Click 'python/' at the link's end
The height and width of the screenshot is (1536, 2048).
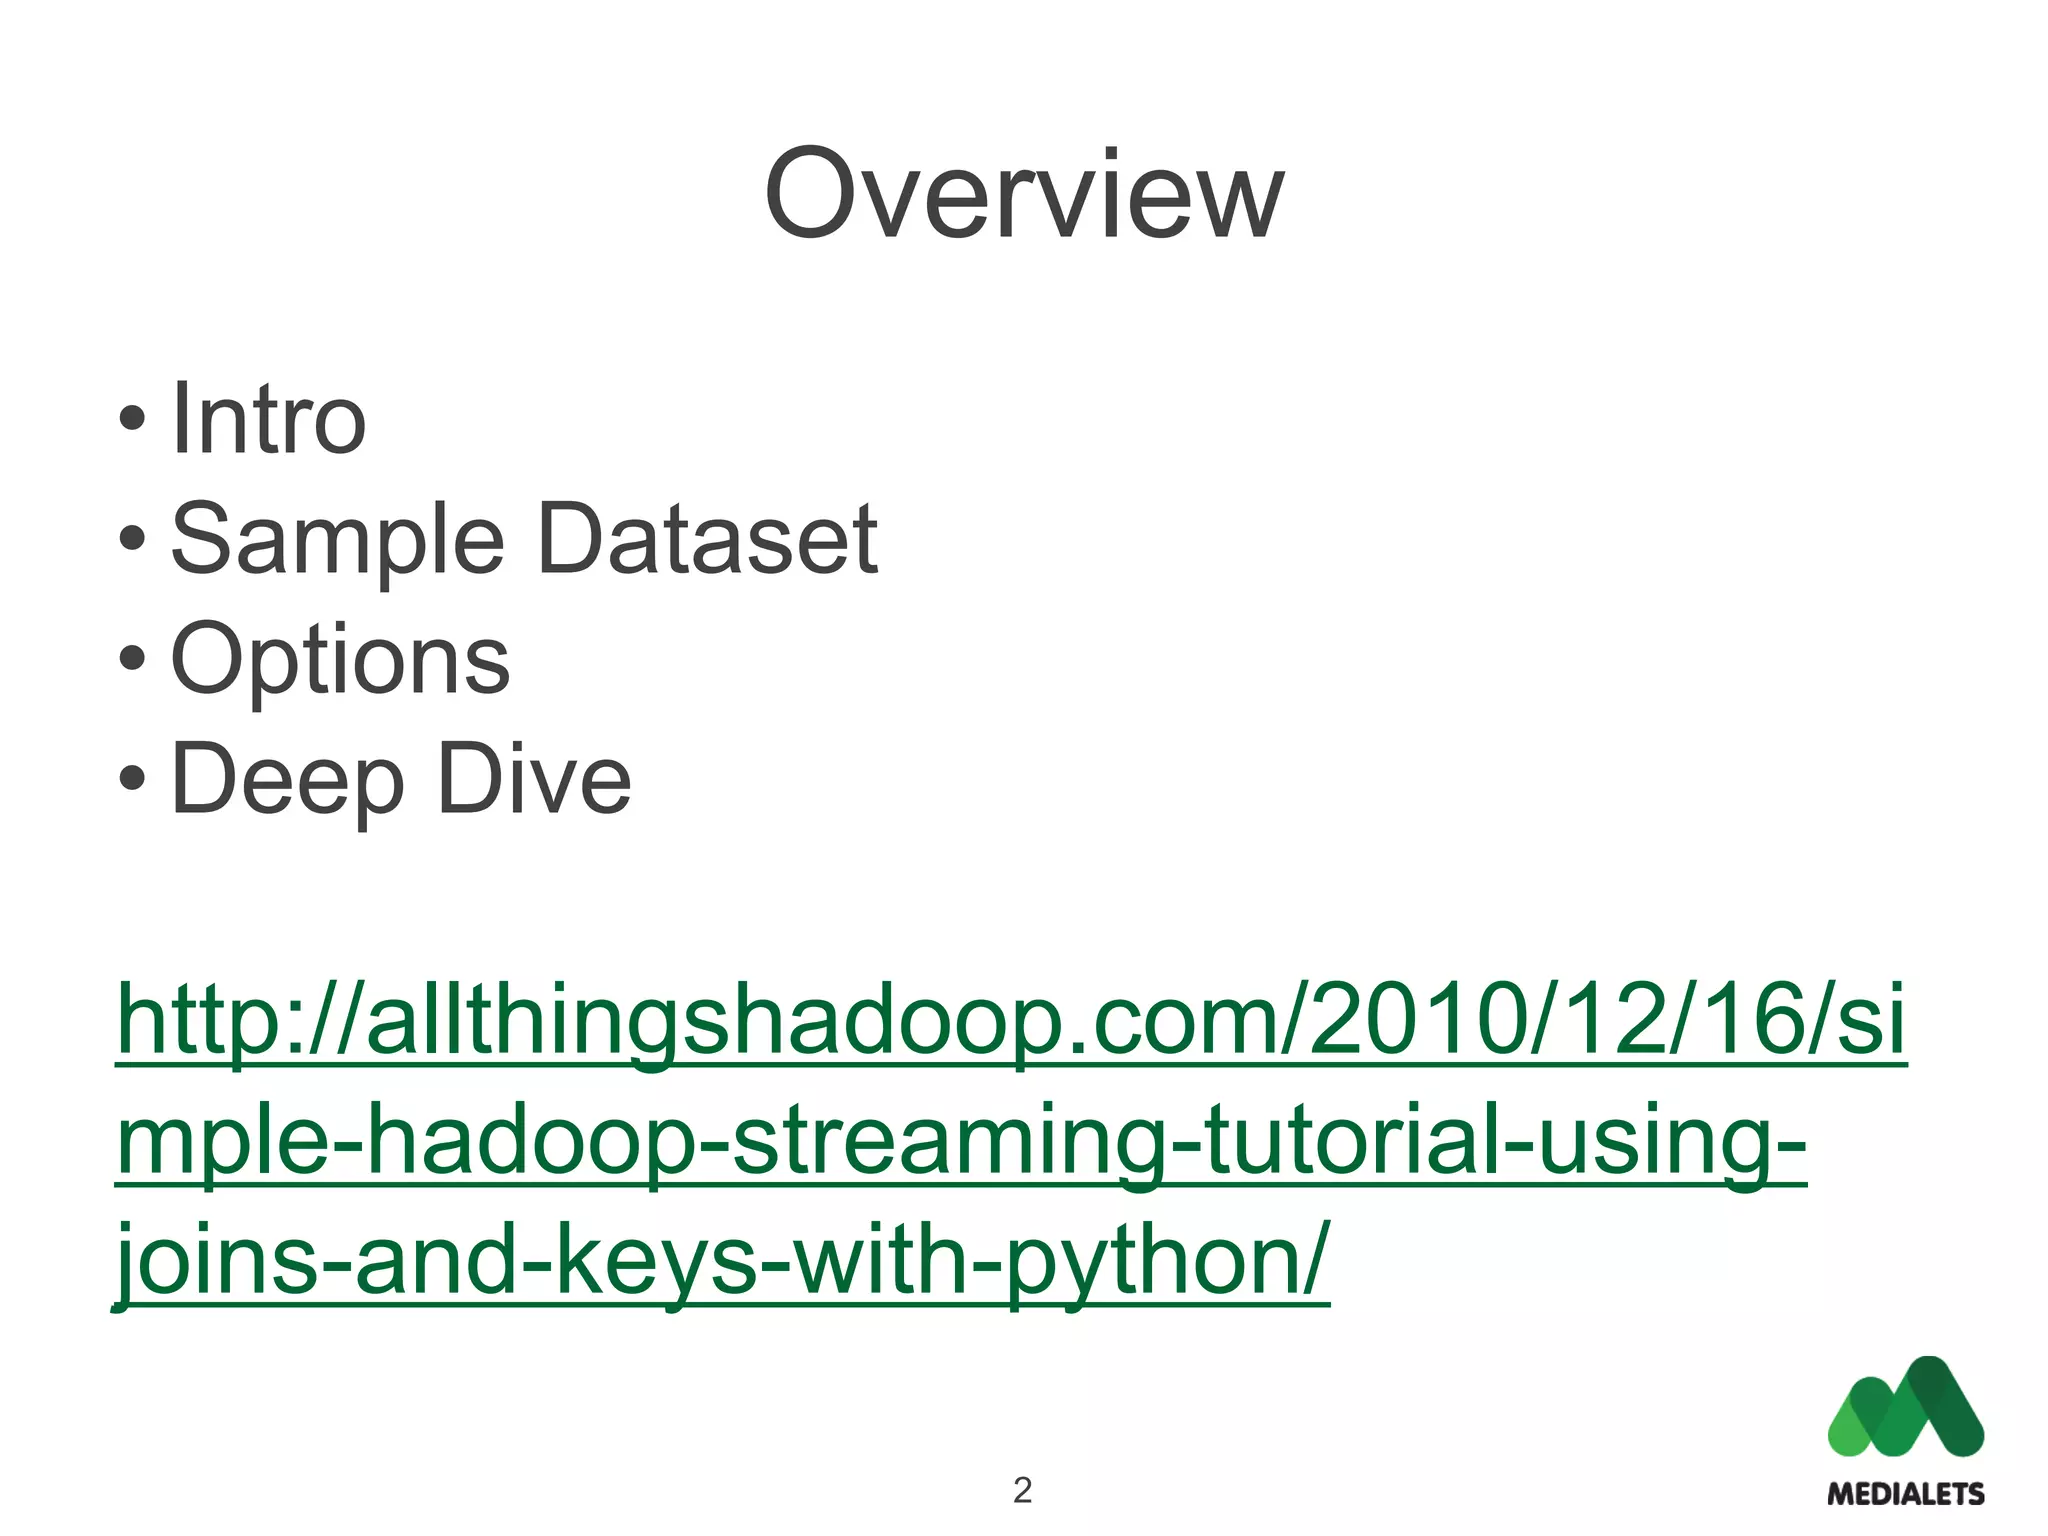coord(1168,1262)
